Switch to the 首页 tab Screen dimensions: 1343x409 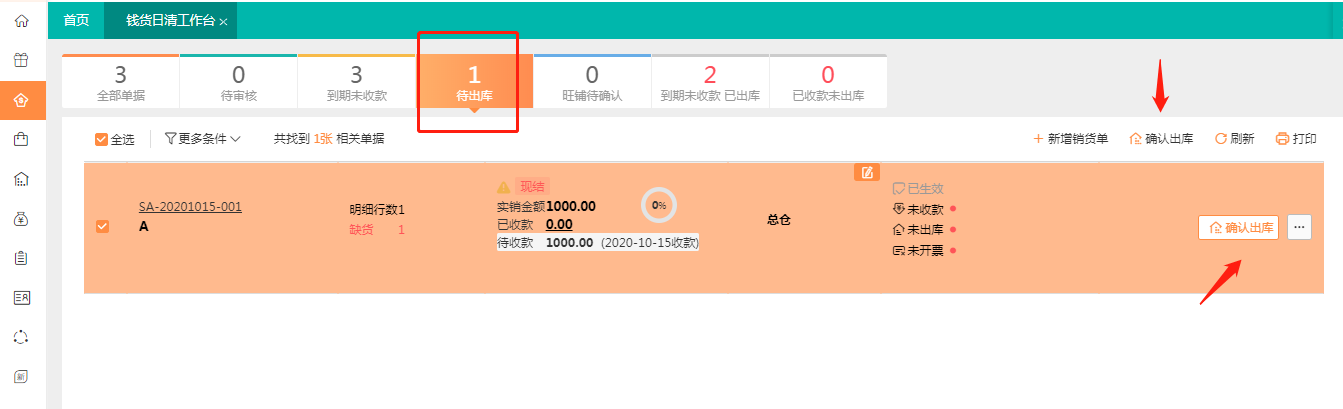click(76, 20)
